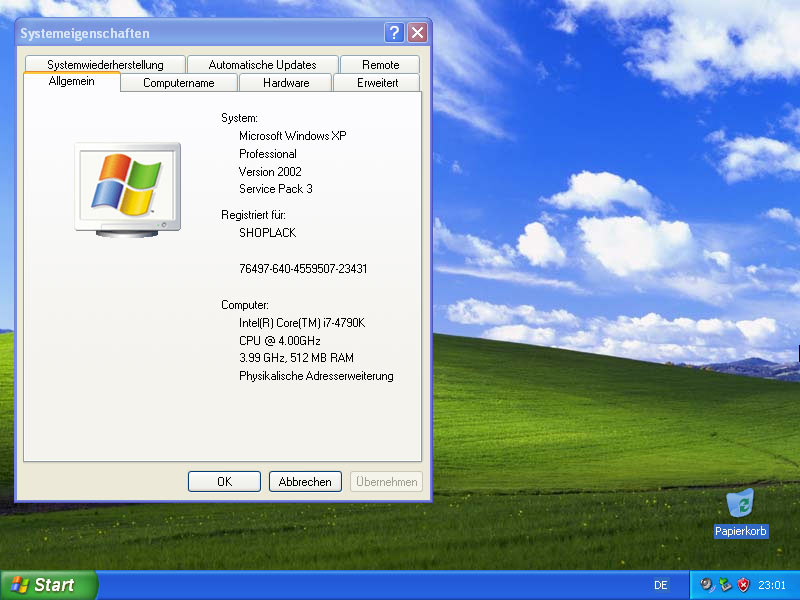Viewport: 800px width, 600px height.
Task: Open Safely Remove Hardware tray icon
Action: point(725,585)
